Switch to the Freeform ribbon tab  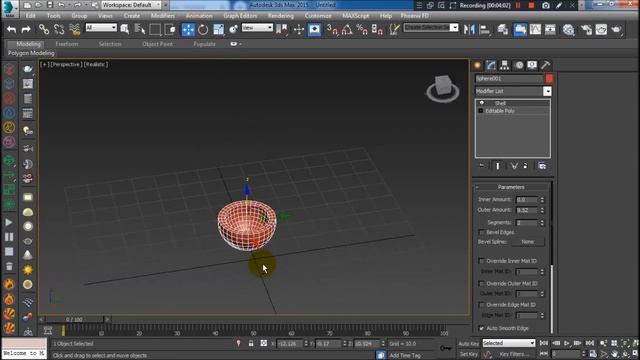67,44
